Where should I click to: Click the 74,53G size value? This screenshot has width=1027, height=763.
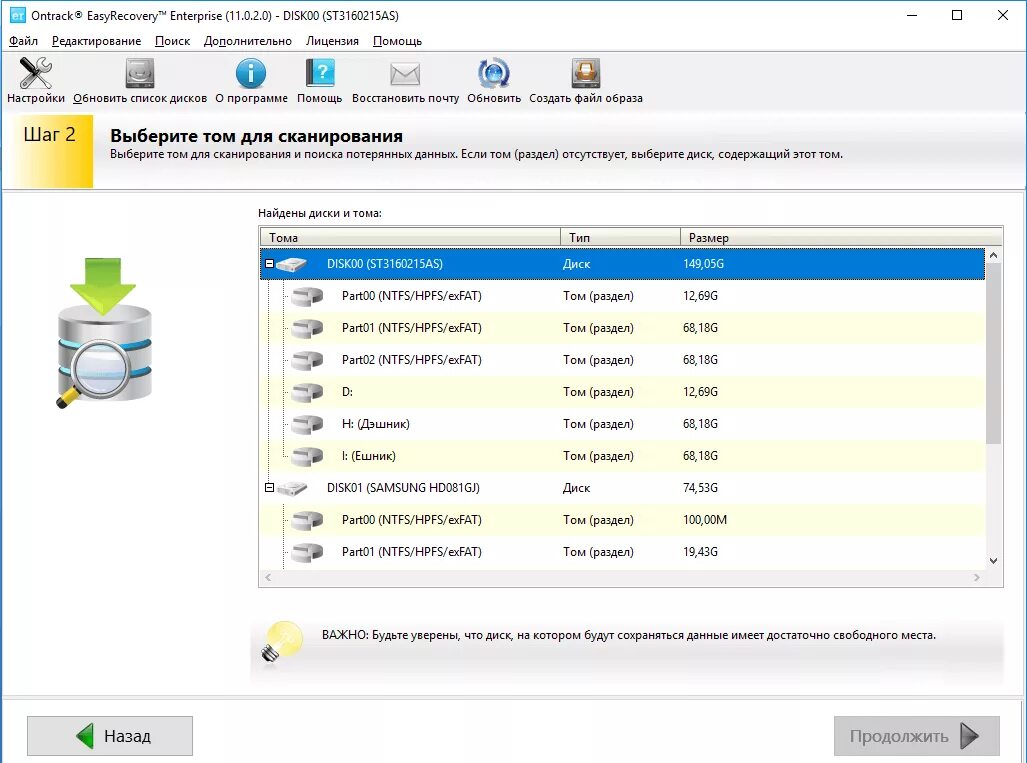coord(700,488)
